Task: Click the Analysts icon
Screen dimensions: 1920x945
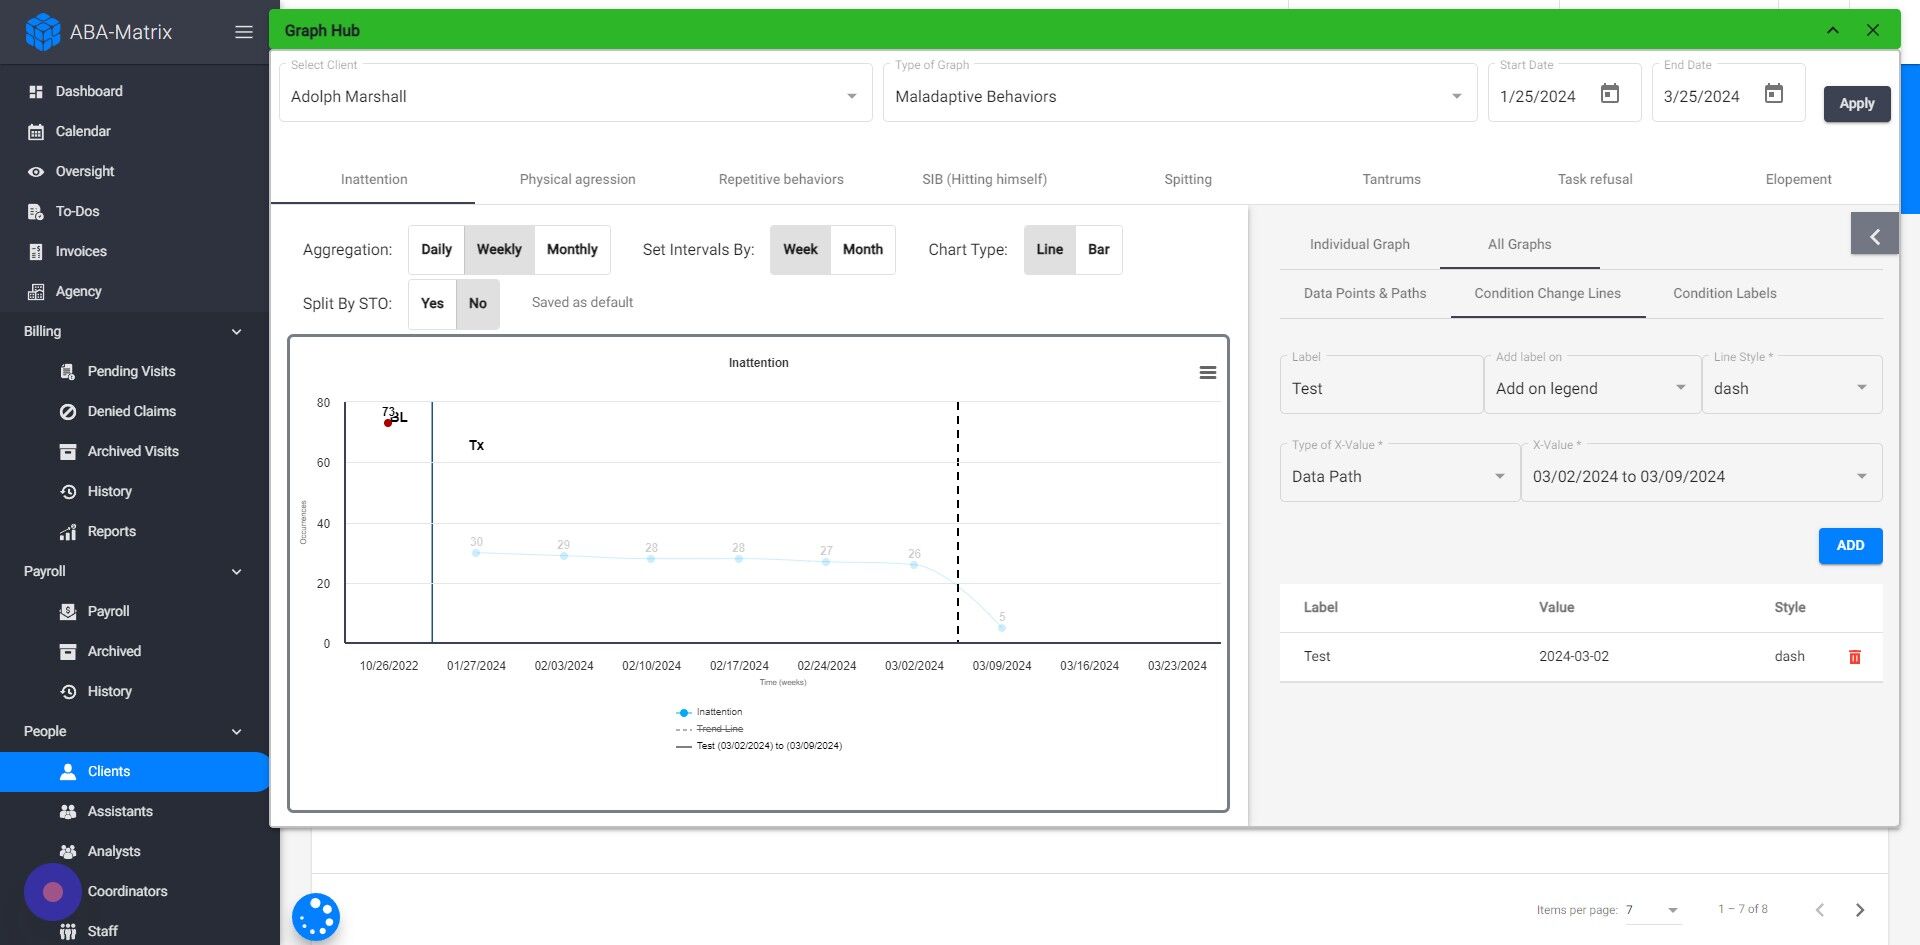Action: pos(68,851)
